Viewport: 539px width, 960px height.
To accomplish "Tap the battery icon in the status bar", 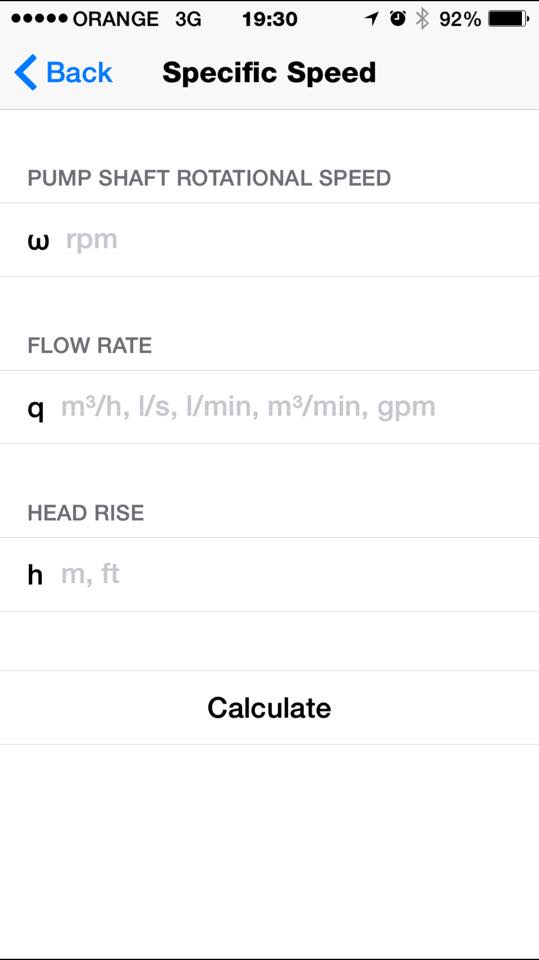I will [508, 19].
